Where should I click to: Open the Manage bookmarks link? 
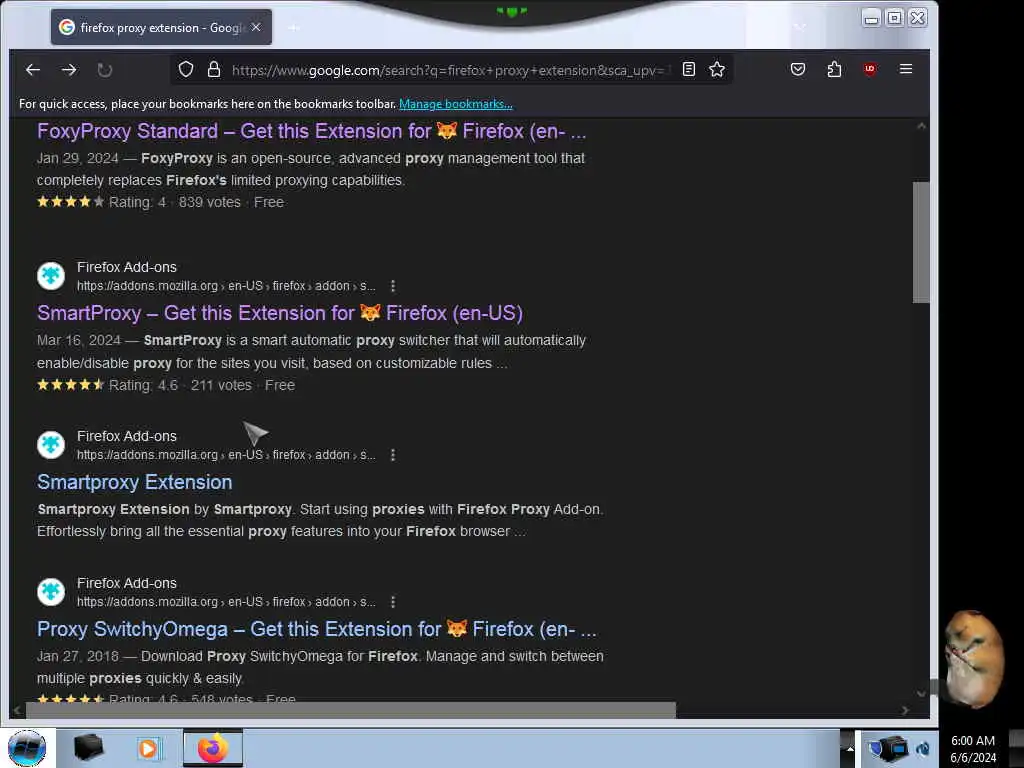(x=456, y=104)
